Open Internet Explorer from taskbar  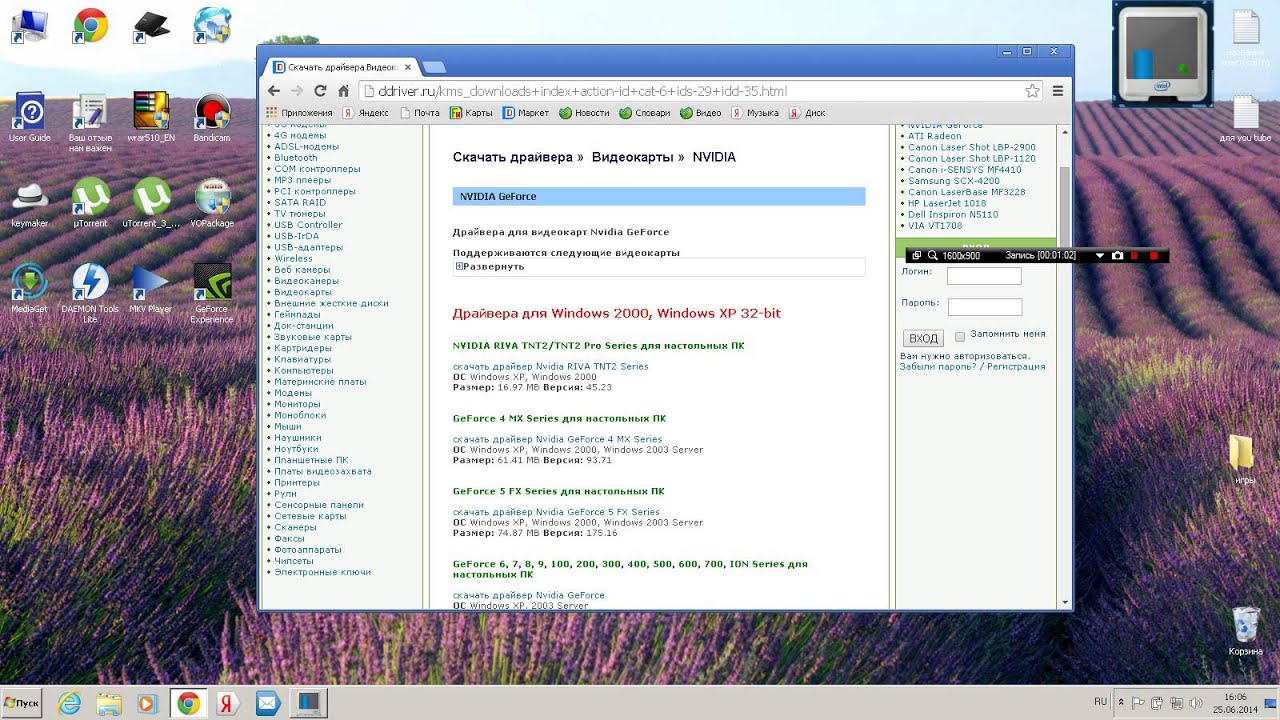[x=68, y=703]
